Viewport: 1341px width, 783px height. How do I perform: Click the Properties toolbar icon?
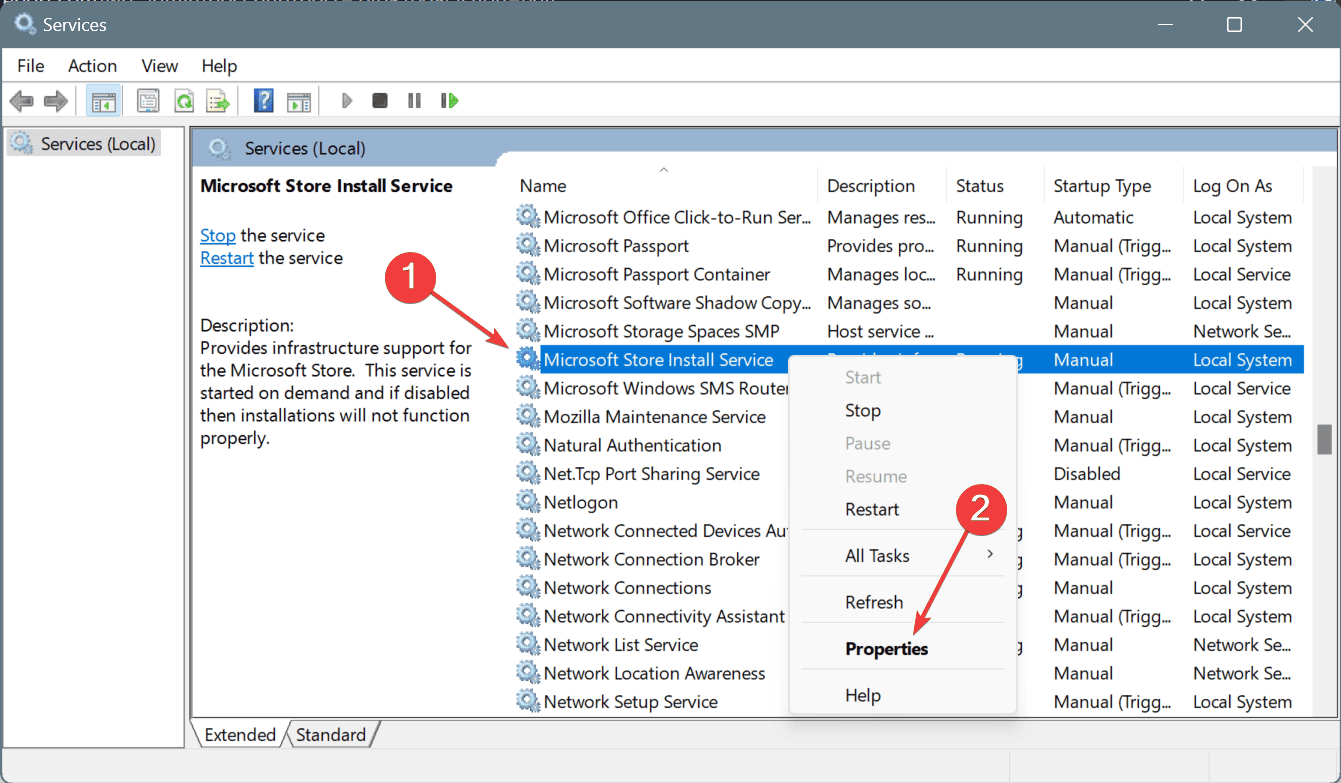[149, 101]
